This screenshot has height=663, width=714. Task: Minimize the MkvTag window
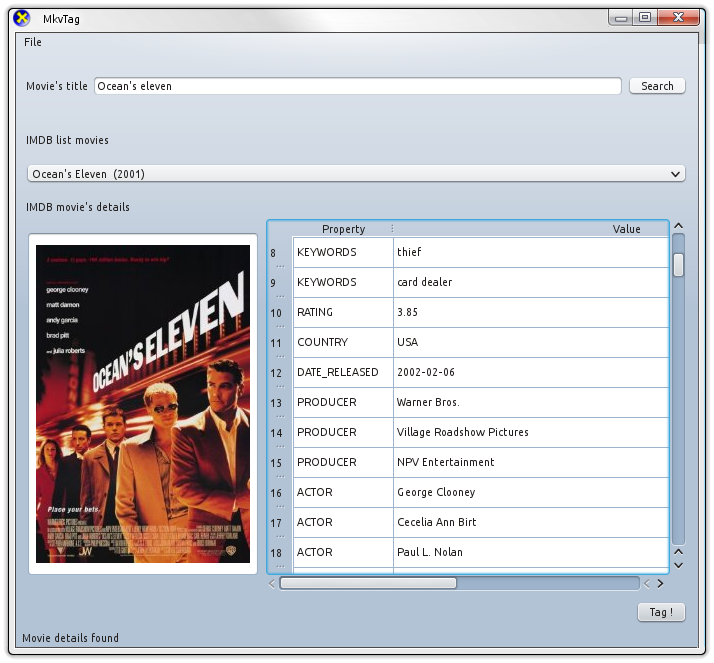tap(621, 18)
